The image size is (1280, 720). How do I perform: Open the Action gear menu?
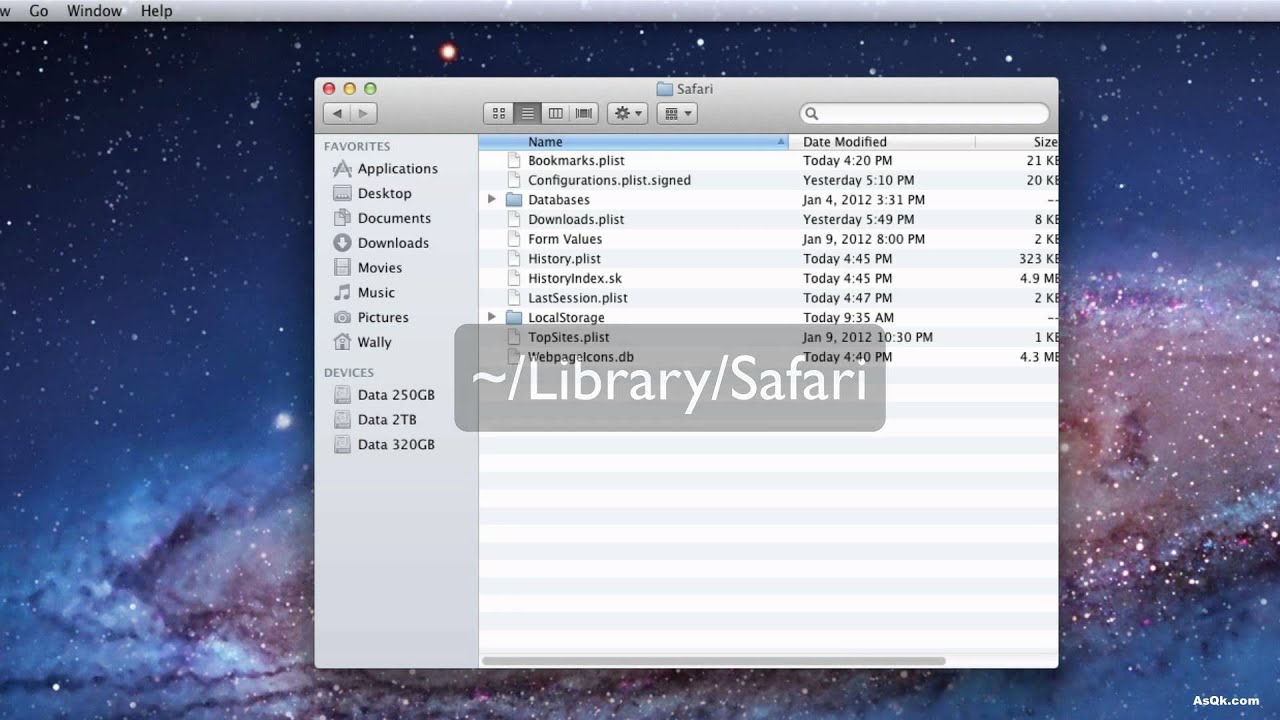[628, 114]
